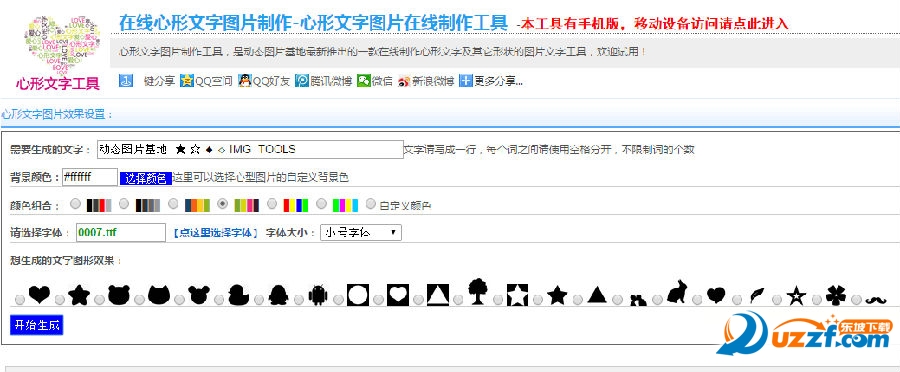Select the heart shape silhouette
This screenshot has height=372, width=900.
(40, 294)
